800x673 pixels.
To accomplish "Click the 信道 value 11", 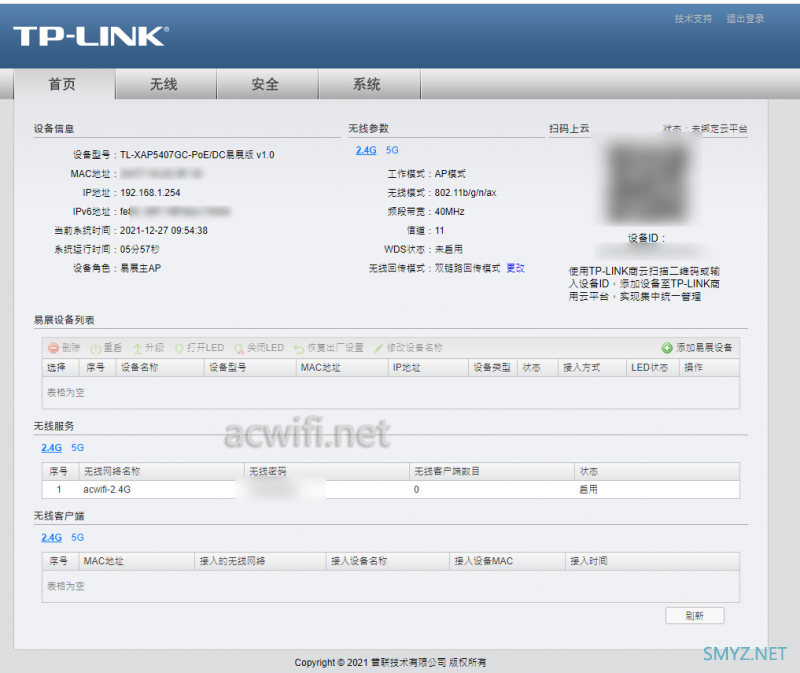I will (x=439, y=231).
